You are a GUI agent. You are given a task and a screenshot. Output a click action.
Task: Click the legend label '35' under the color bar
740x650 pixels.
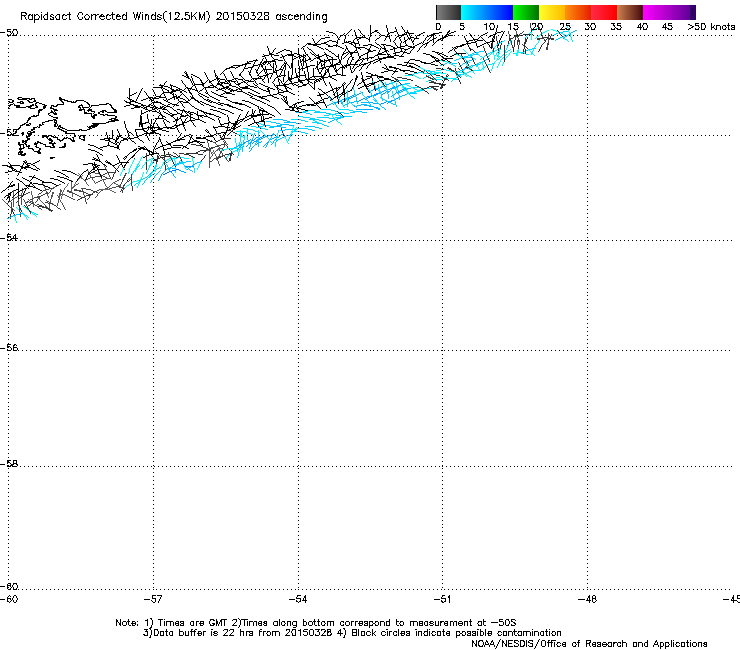tap(616, 27)
